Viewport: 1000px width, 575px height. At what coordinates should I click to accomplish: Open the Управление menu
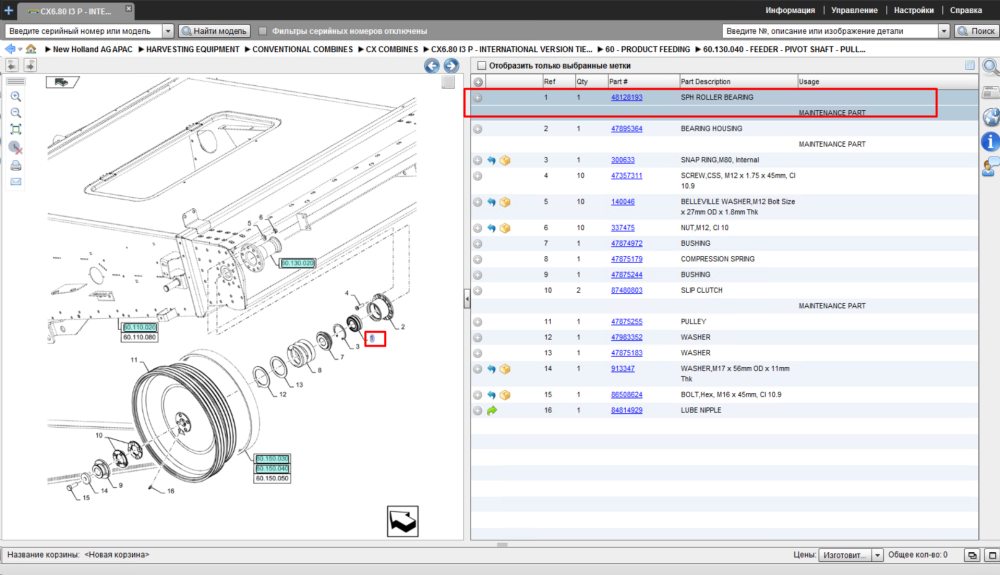(854, 10)
